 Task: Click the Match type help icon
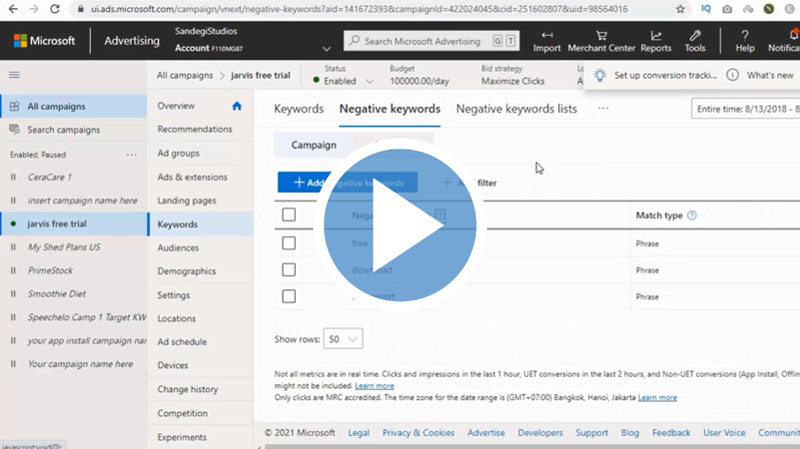pos(692,215)
